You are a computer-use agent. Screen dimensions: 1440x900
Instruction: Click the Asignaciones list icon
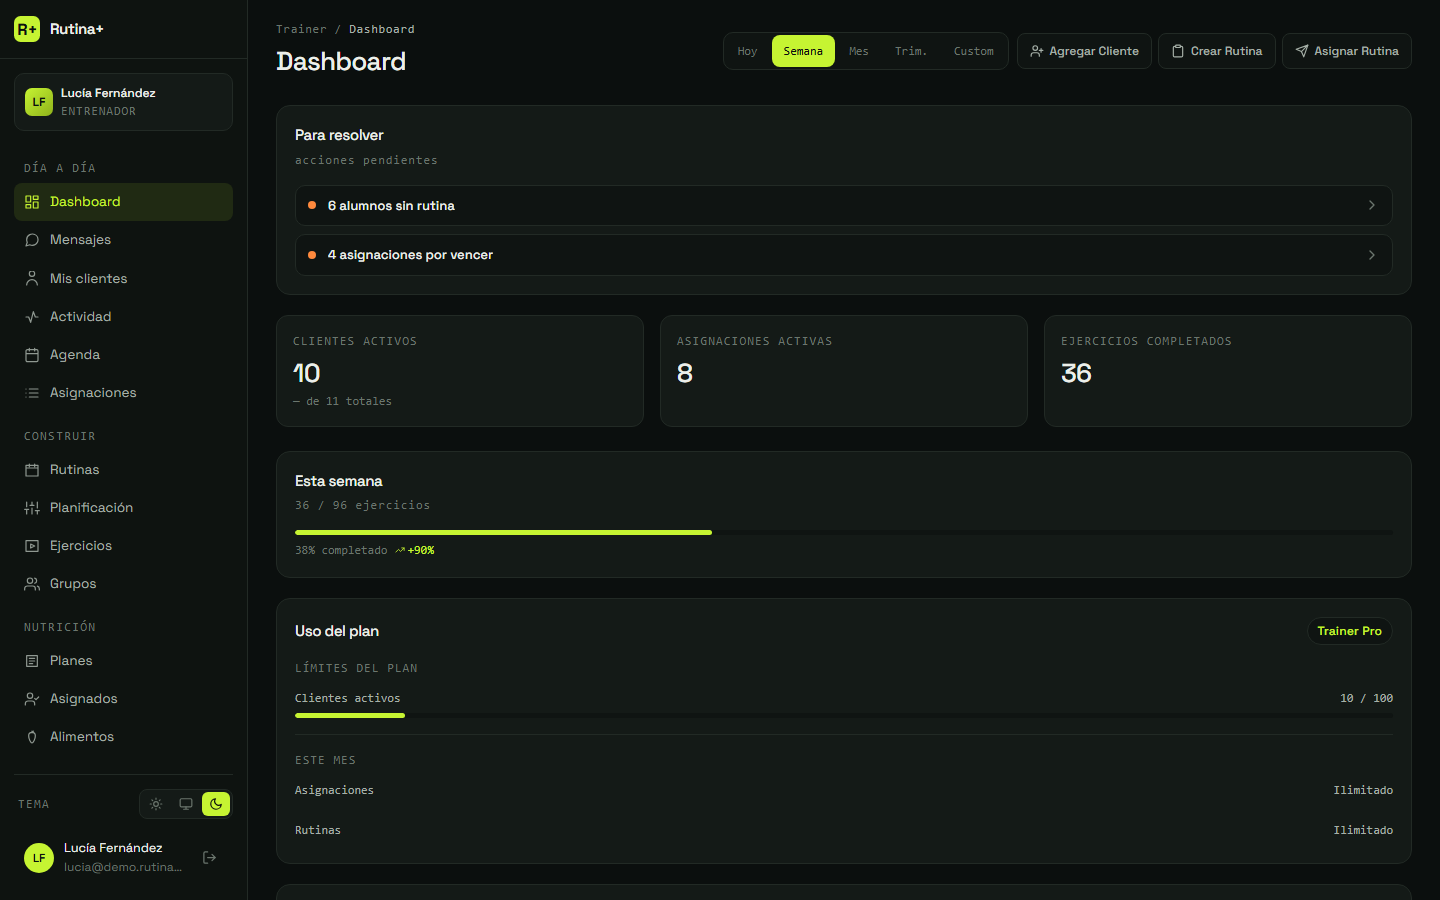32,393
